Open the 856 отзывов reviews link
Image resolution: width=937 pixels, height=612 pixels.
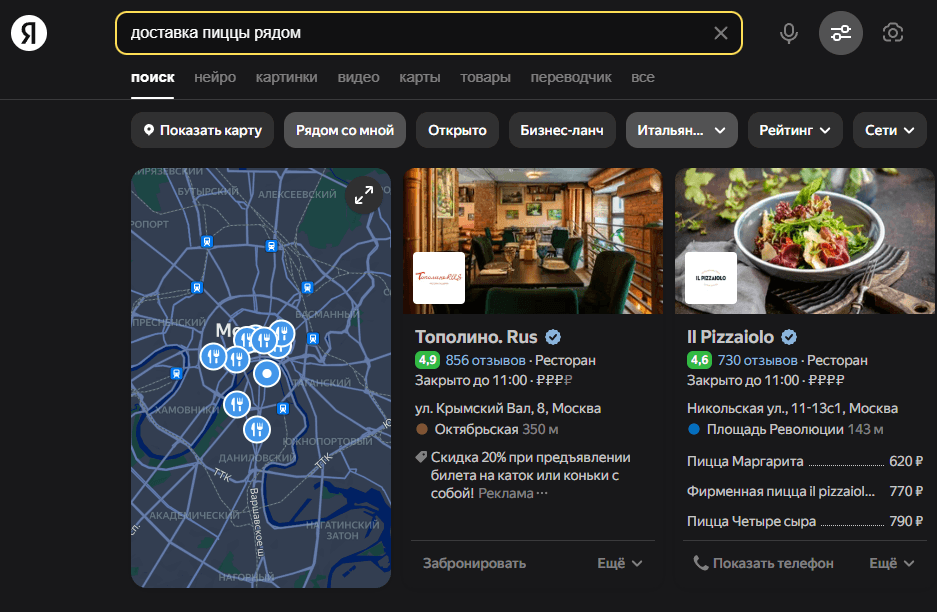click(x=485, y=360)
